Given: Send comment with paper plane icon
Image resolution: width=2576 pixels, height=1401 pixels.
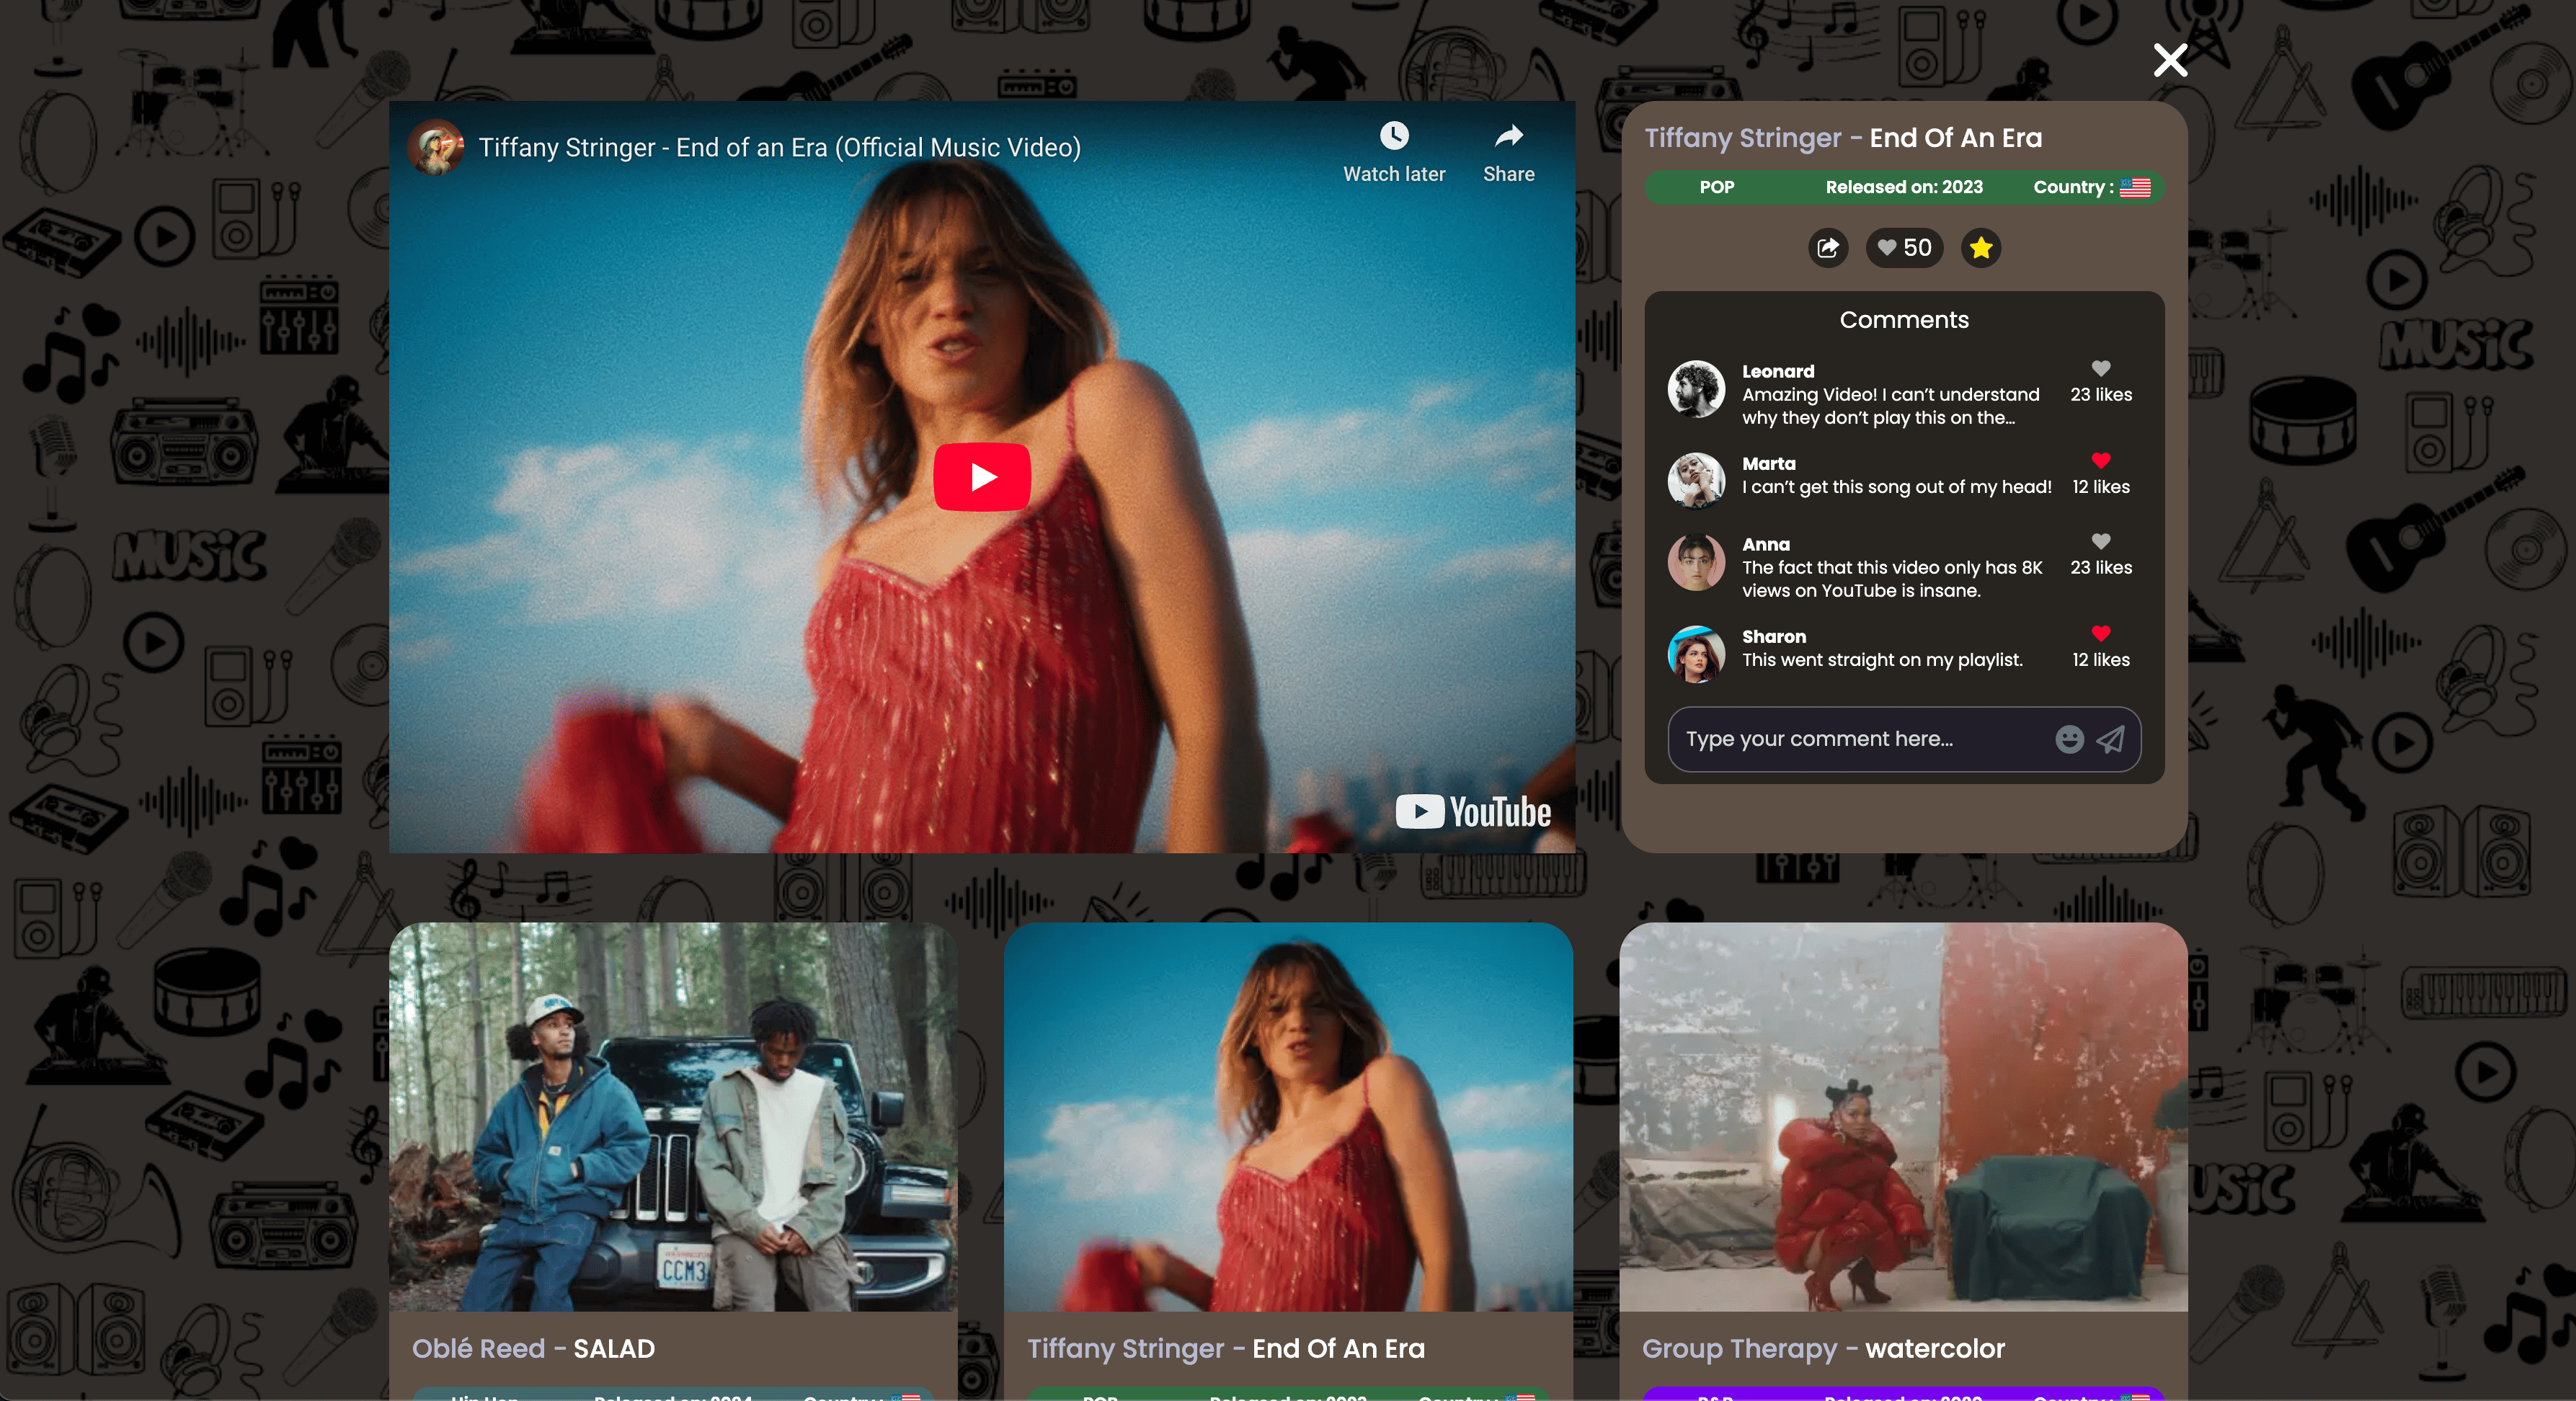Looking at the screenshot, I should [2110, 739].
